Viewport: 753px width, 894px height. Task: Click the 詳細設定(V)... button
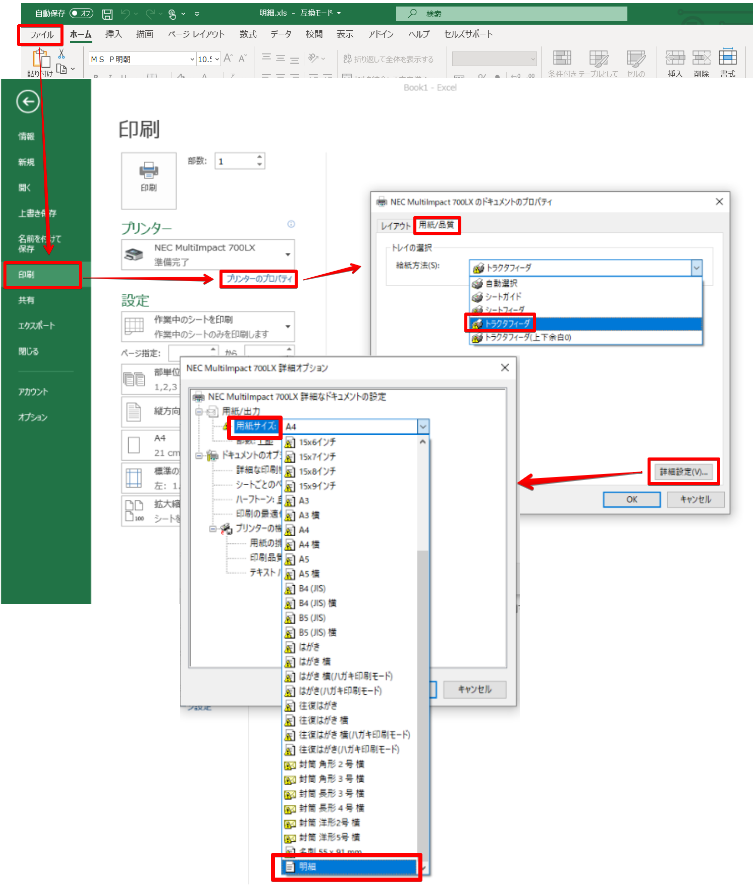pos(683,472)
